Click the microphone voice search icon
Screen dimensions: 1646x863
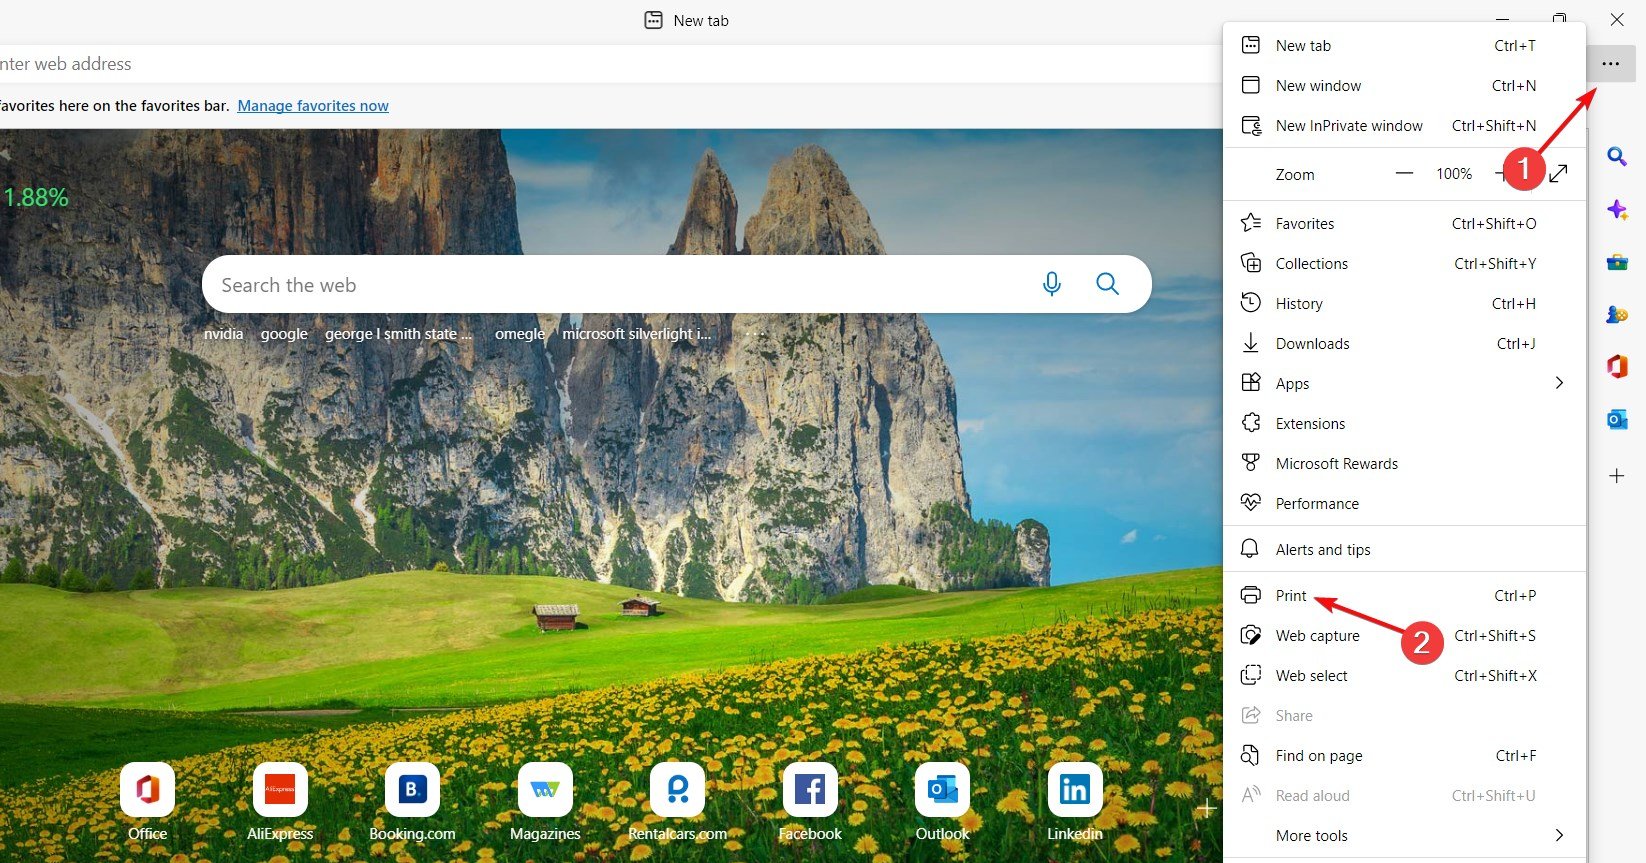1051,284
